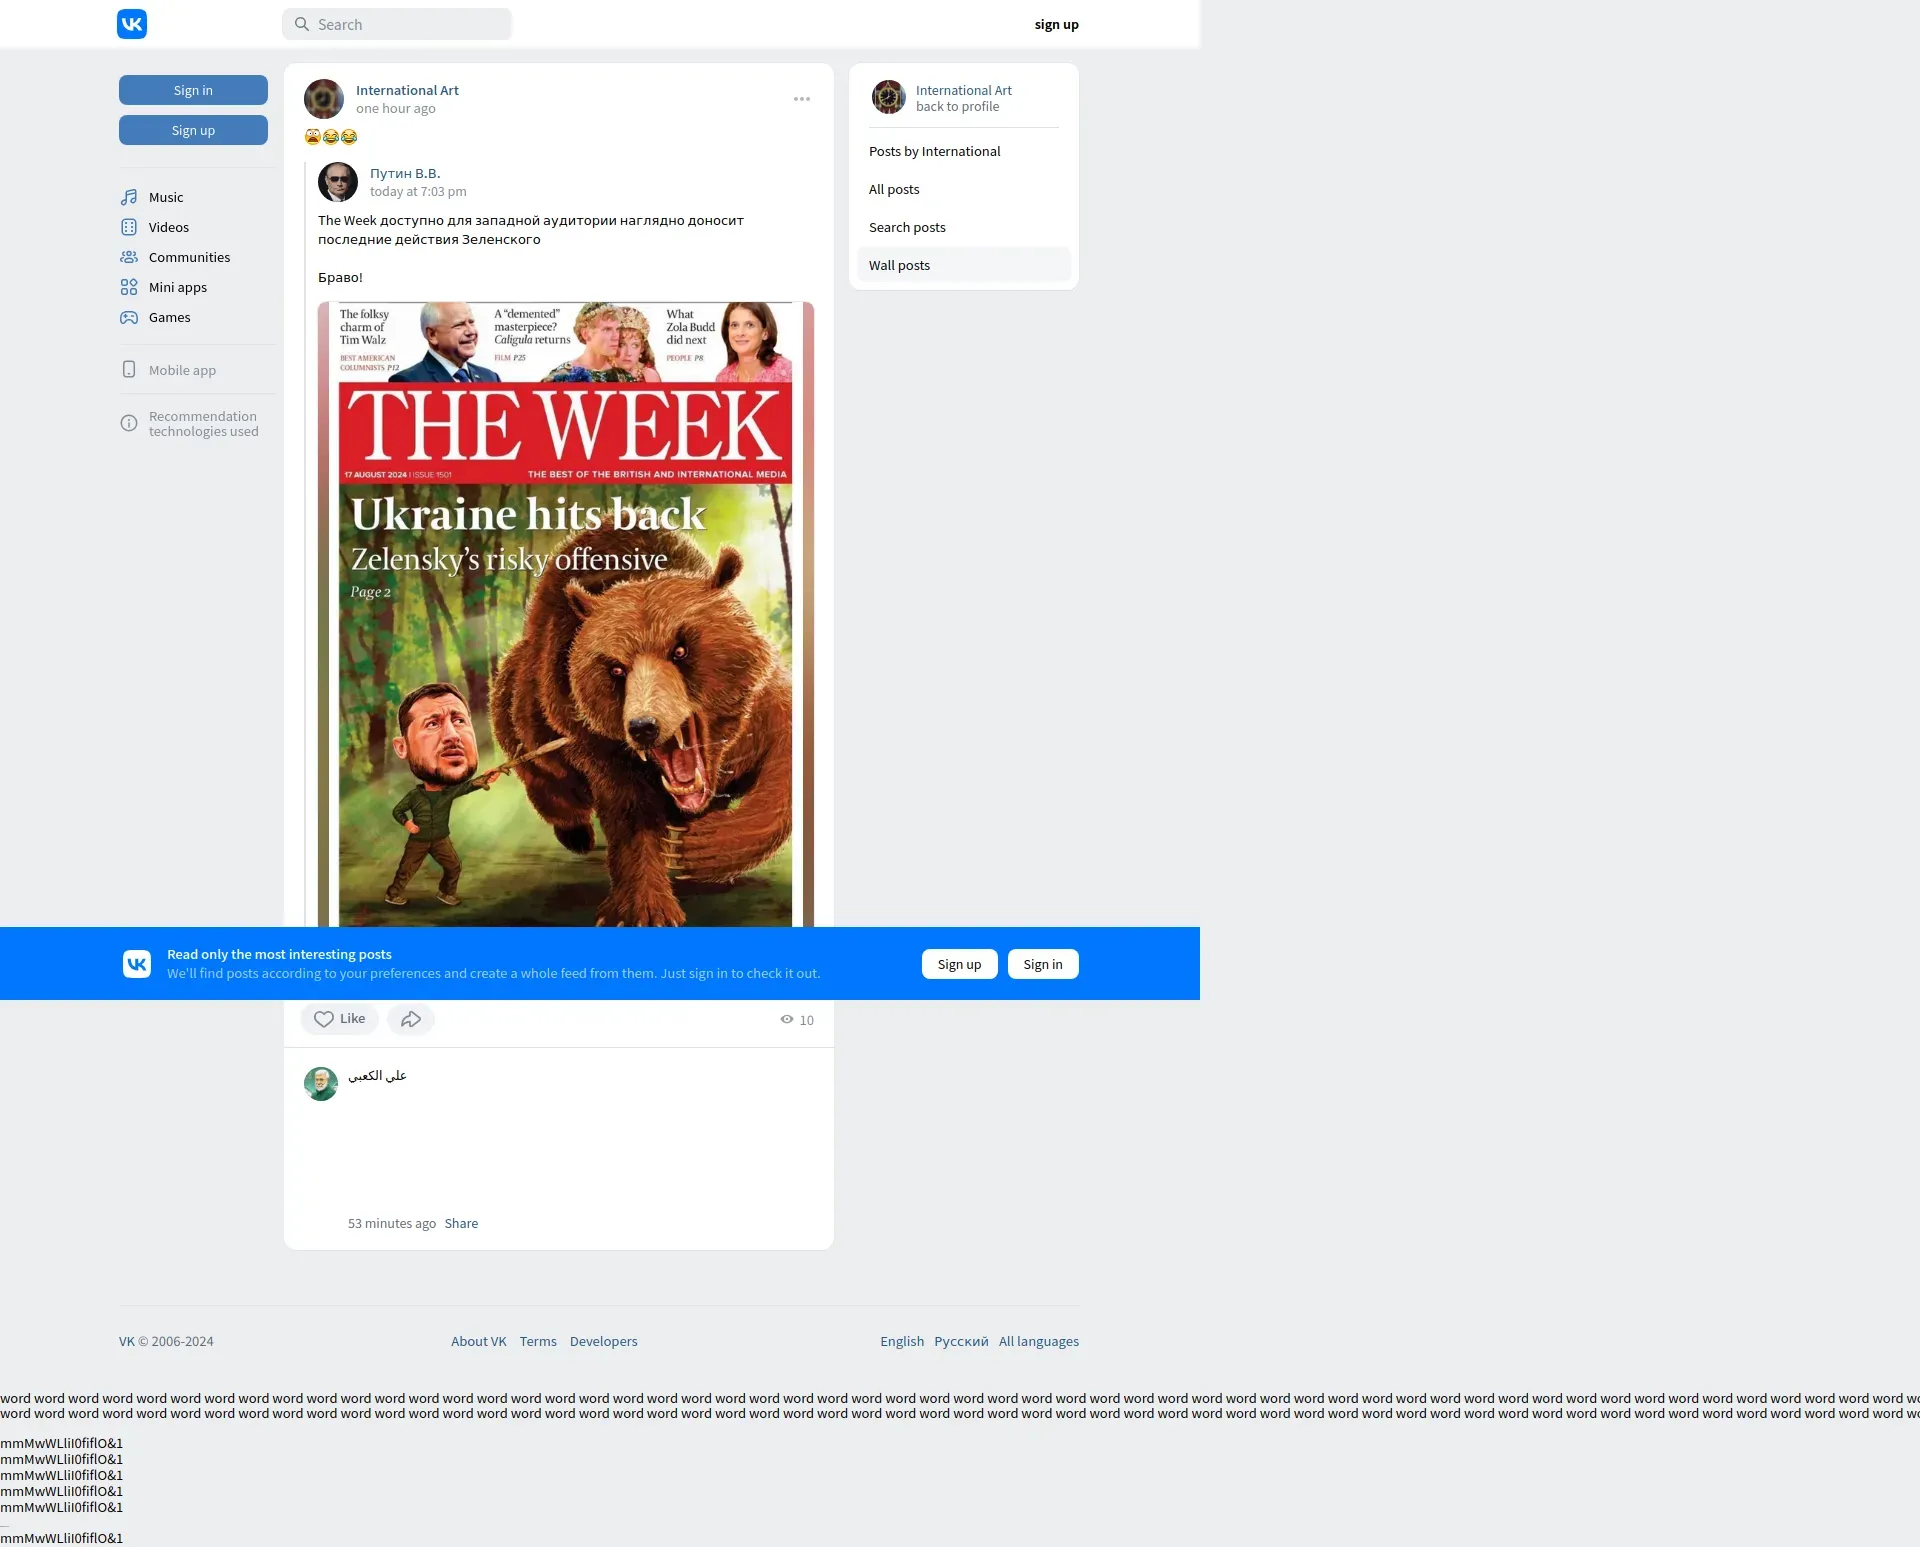Click the International Art avatar in right panel
1920x1547 pixels.
point(888,97)
